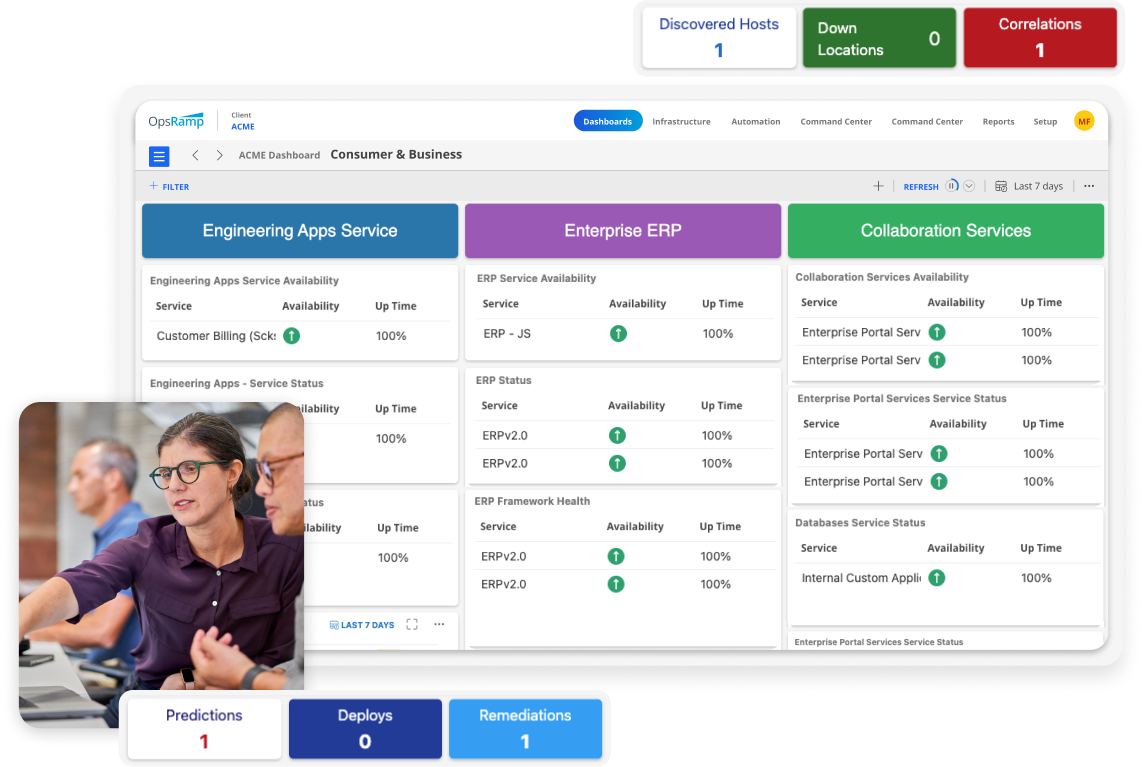
Task: Click the Engineering Apps Service header tile
Action: (300, 231)
